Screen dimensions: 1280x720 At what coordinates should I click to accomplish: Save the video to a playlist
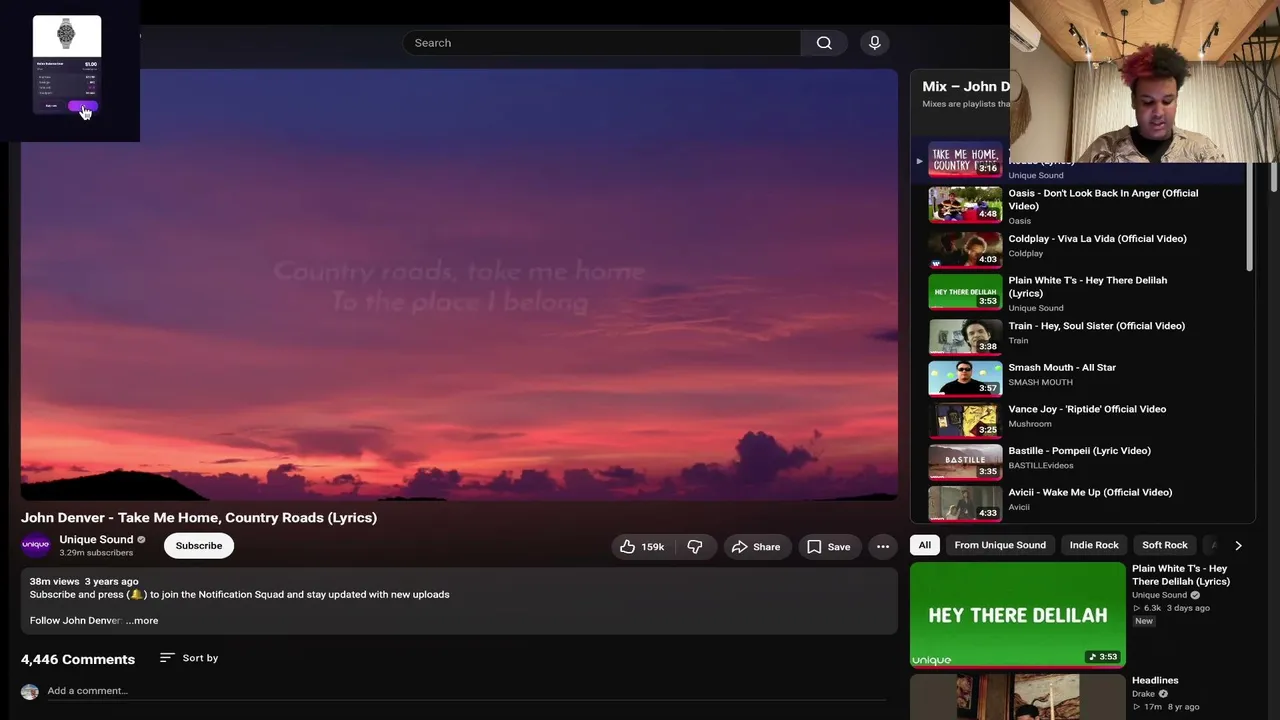coord(828,547)
